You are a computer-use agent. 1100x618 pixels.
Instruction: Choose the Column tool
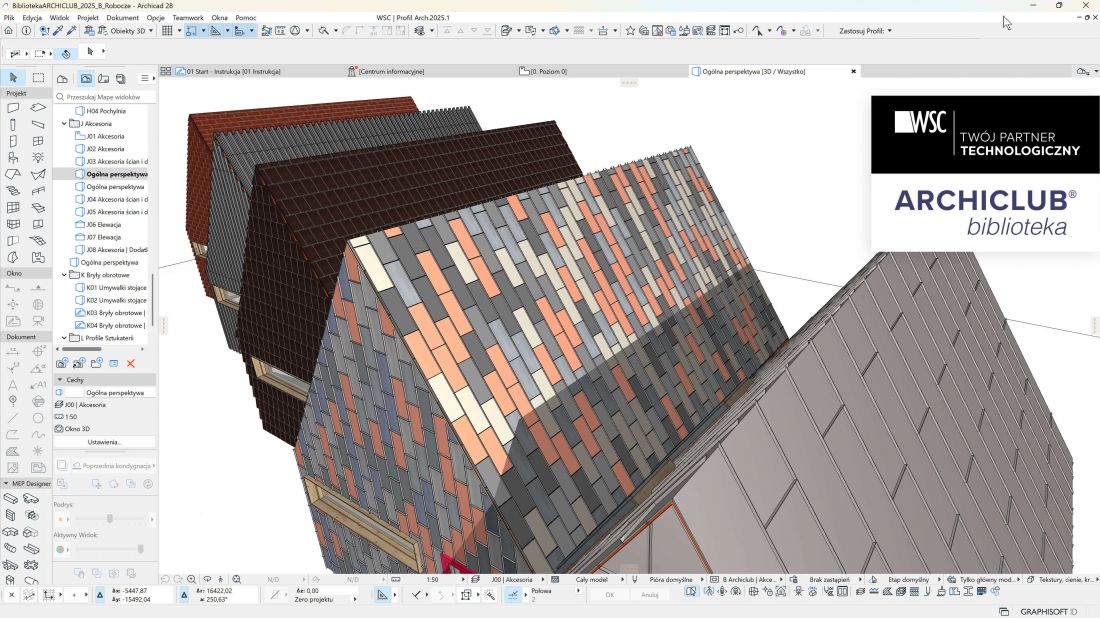tap(13, 125)
